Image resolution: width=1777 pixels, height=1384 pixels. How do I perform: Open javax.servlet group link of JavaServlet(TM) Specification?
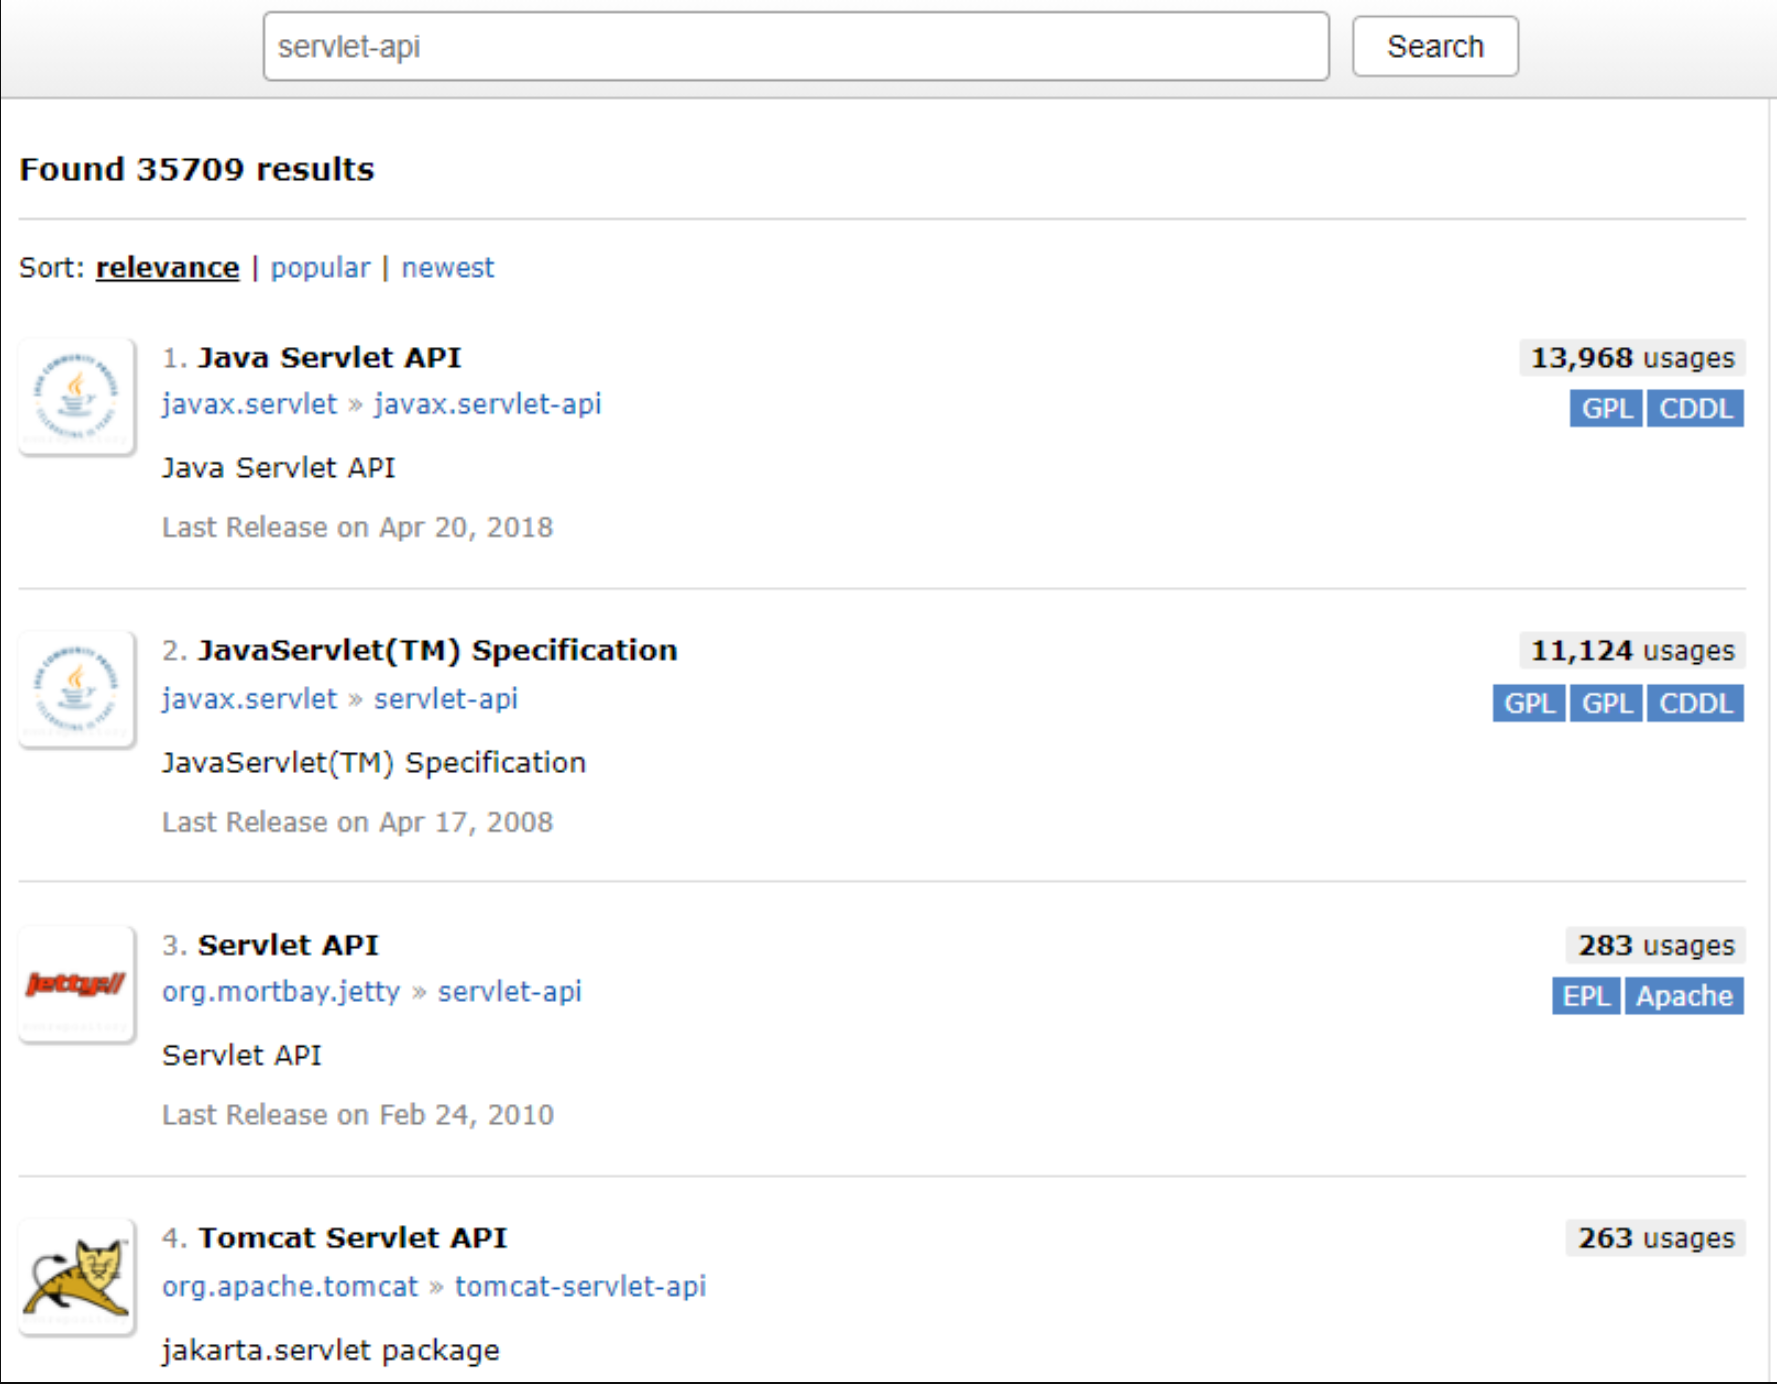click(250, 699)
